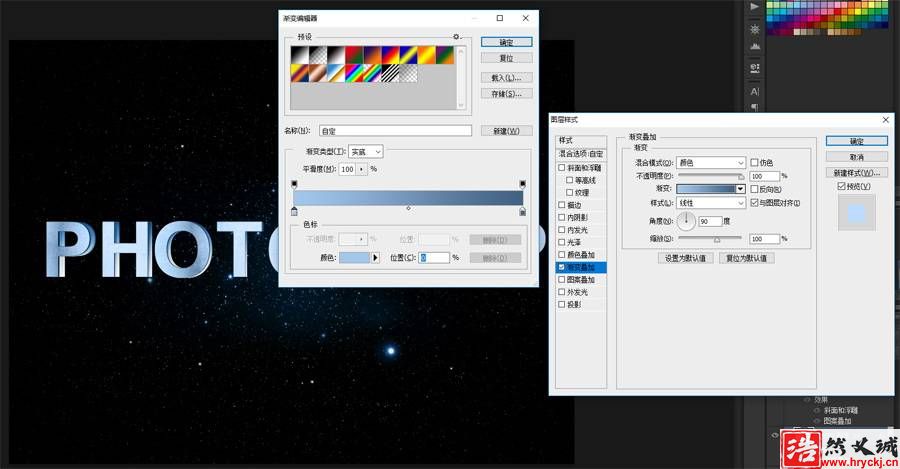Screen dimensions: 900x469
Task: Open the 平滑度 smoothness stepper arrow
Action: pos(362,169)
